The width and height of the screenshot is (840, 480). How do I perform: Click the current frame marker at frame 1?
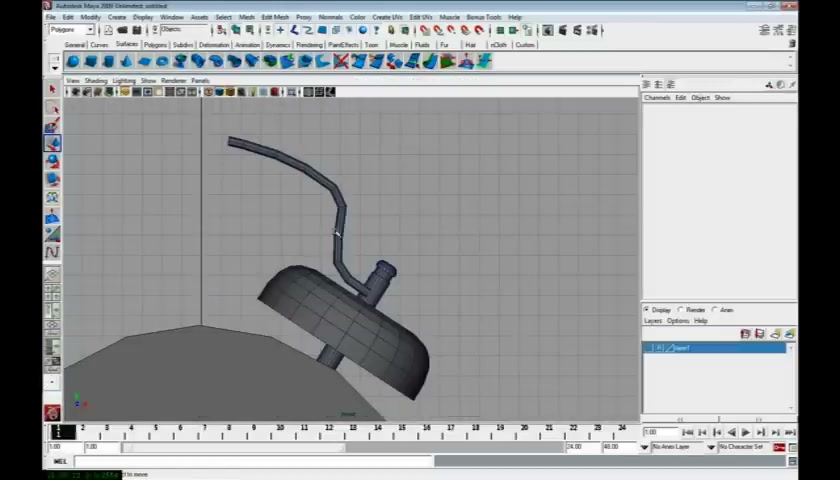[63, 431]
